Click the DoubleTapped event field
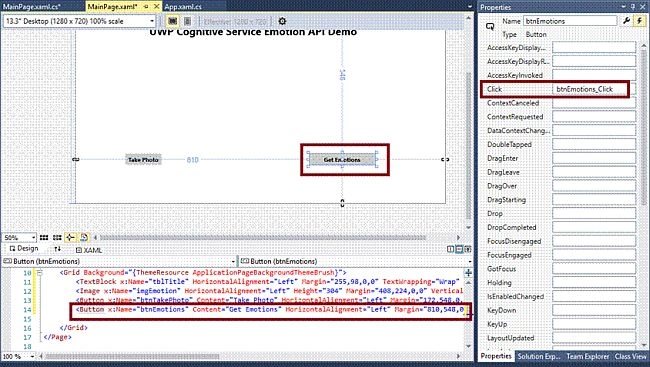The image size is (650, 367). point(594,144)
